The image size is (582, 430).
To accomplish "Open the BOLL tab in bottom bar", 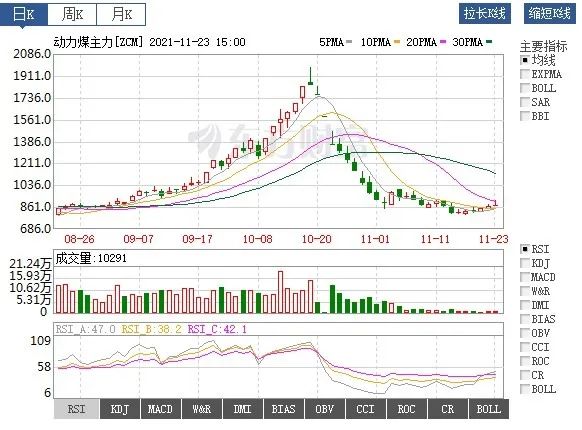I will pyautogui.click(x=488, y=409).
